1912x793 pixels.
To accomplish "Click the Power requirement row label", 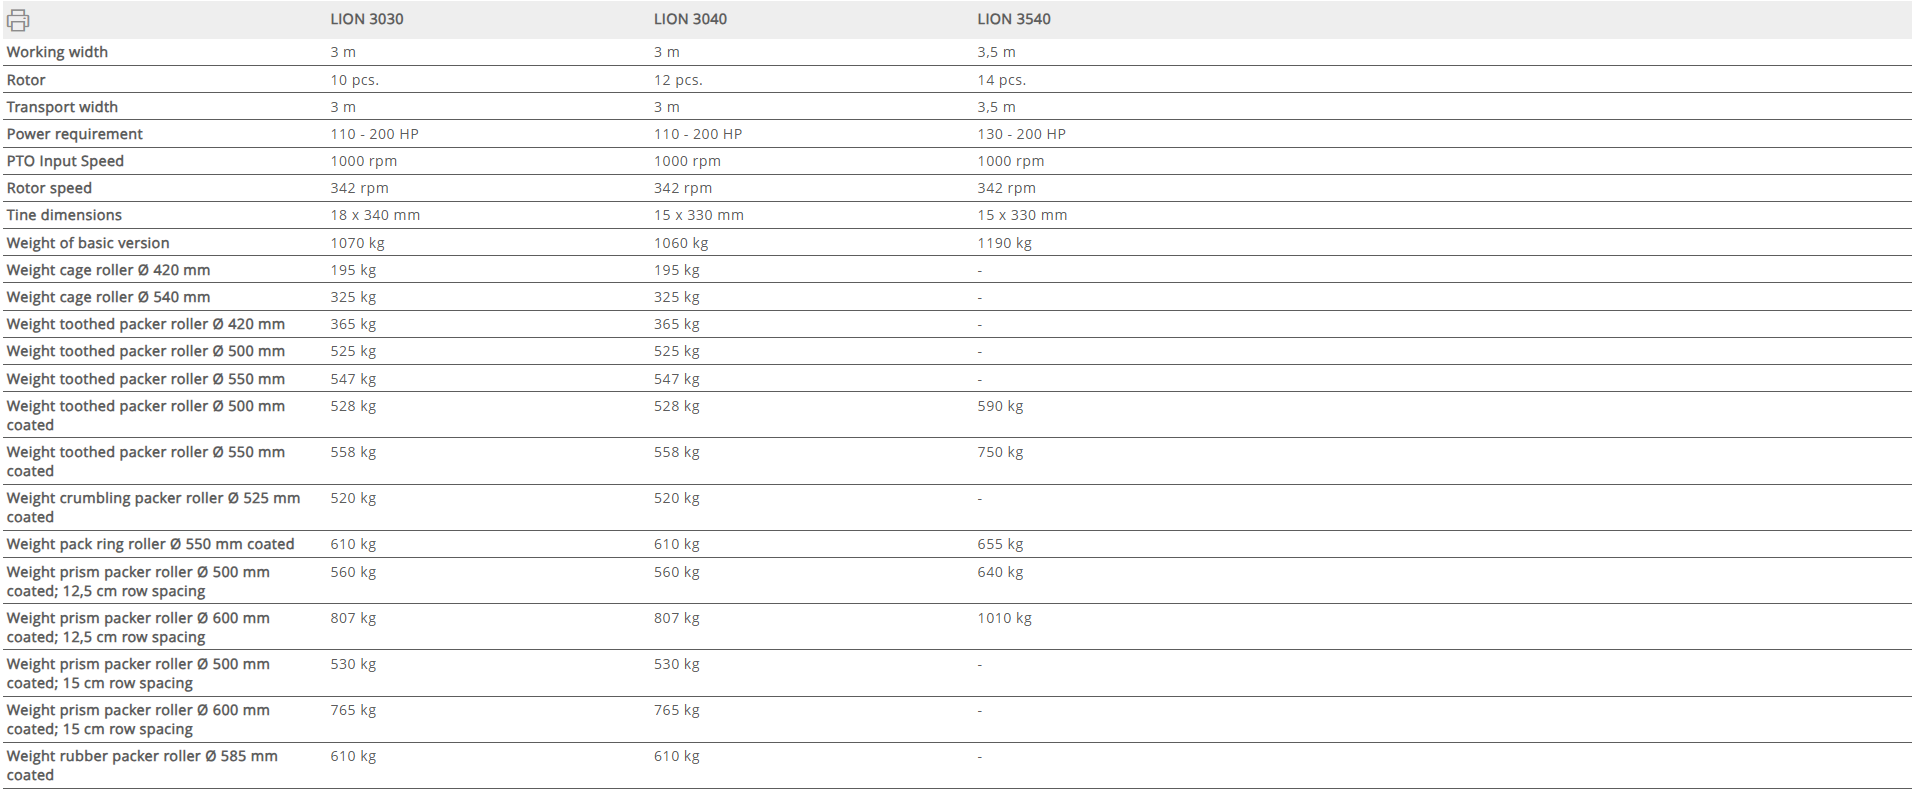I will (x=75, y=134).
